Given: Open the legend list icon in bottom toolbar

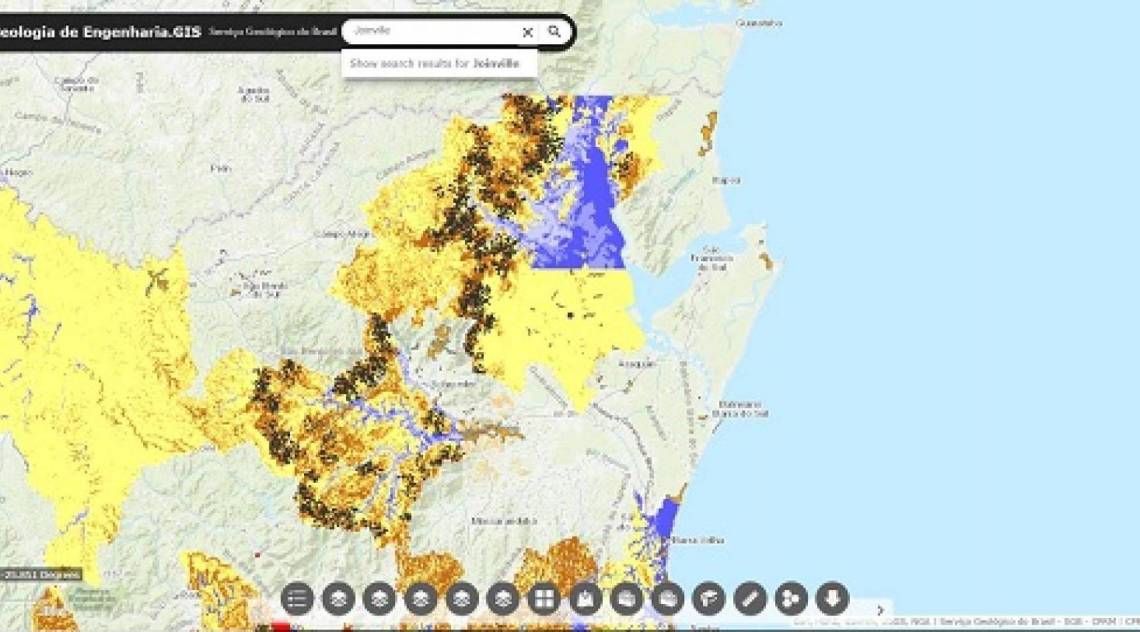Looking at the screenshot, I should coord(297,599).
